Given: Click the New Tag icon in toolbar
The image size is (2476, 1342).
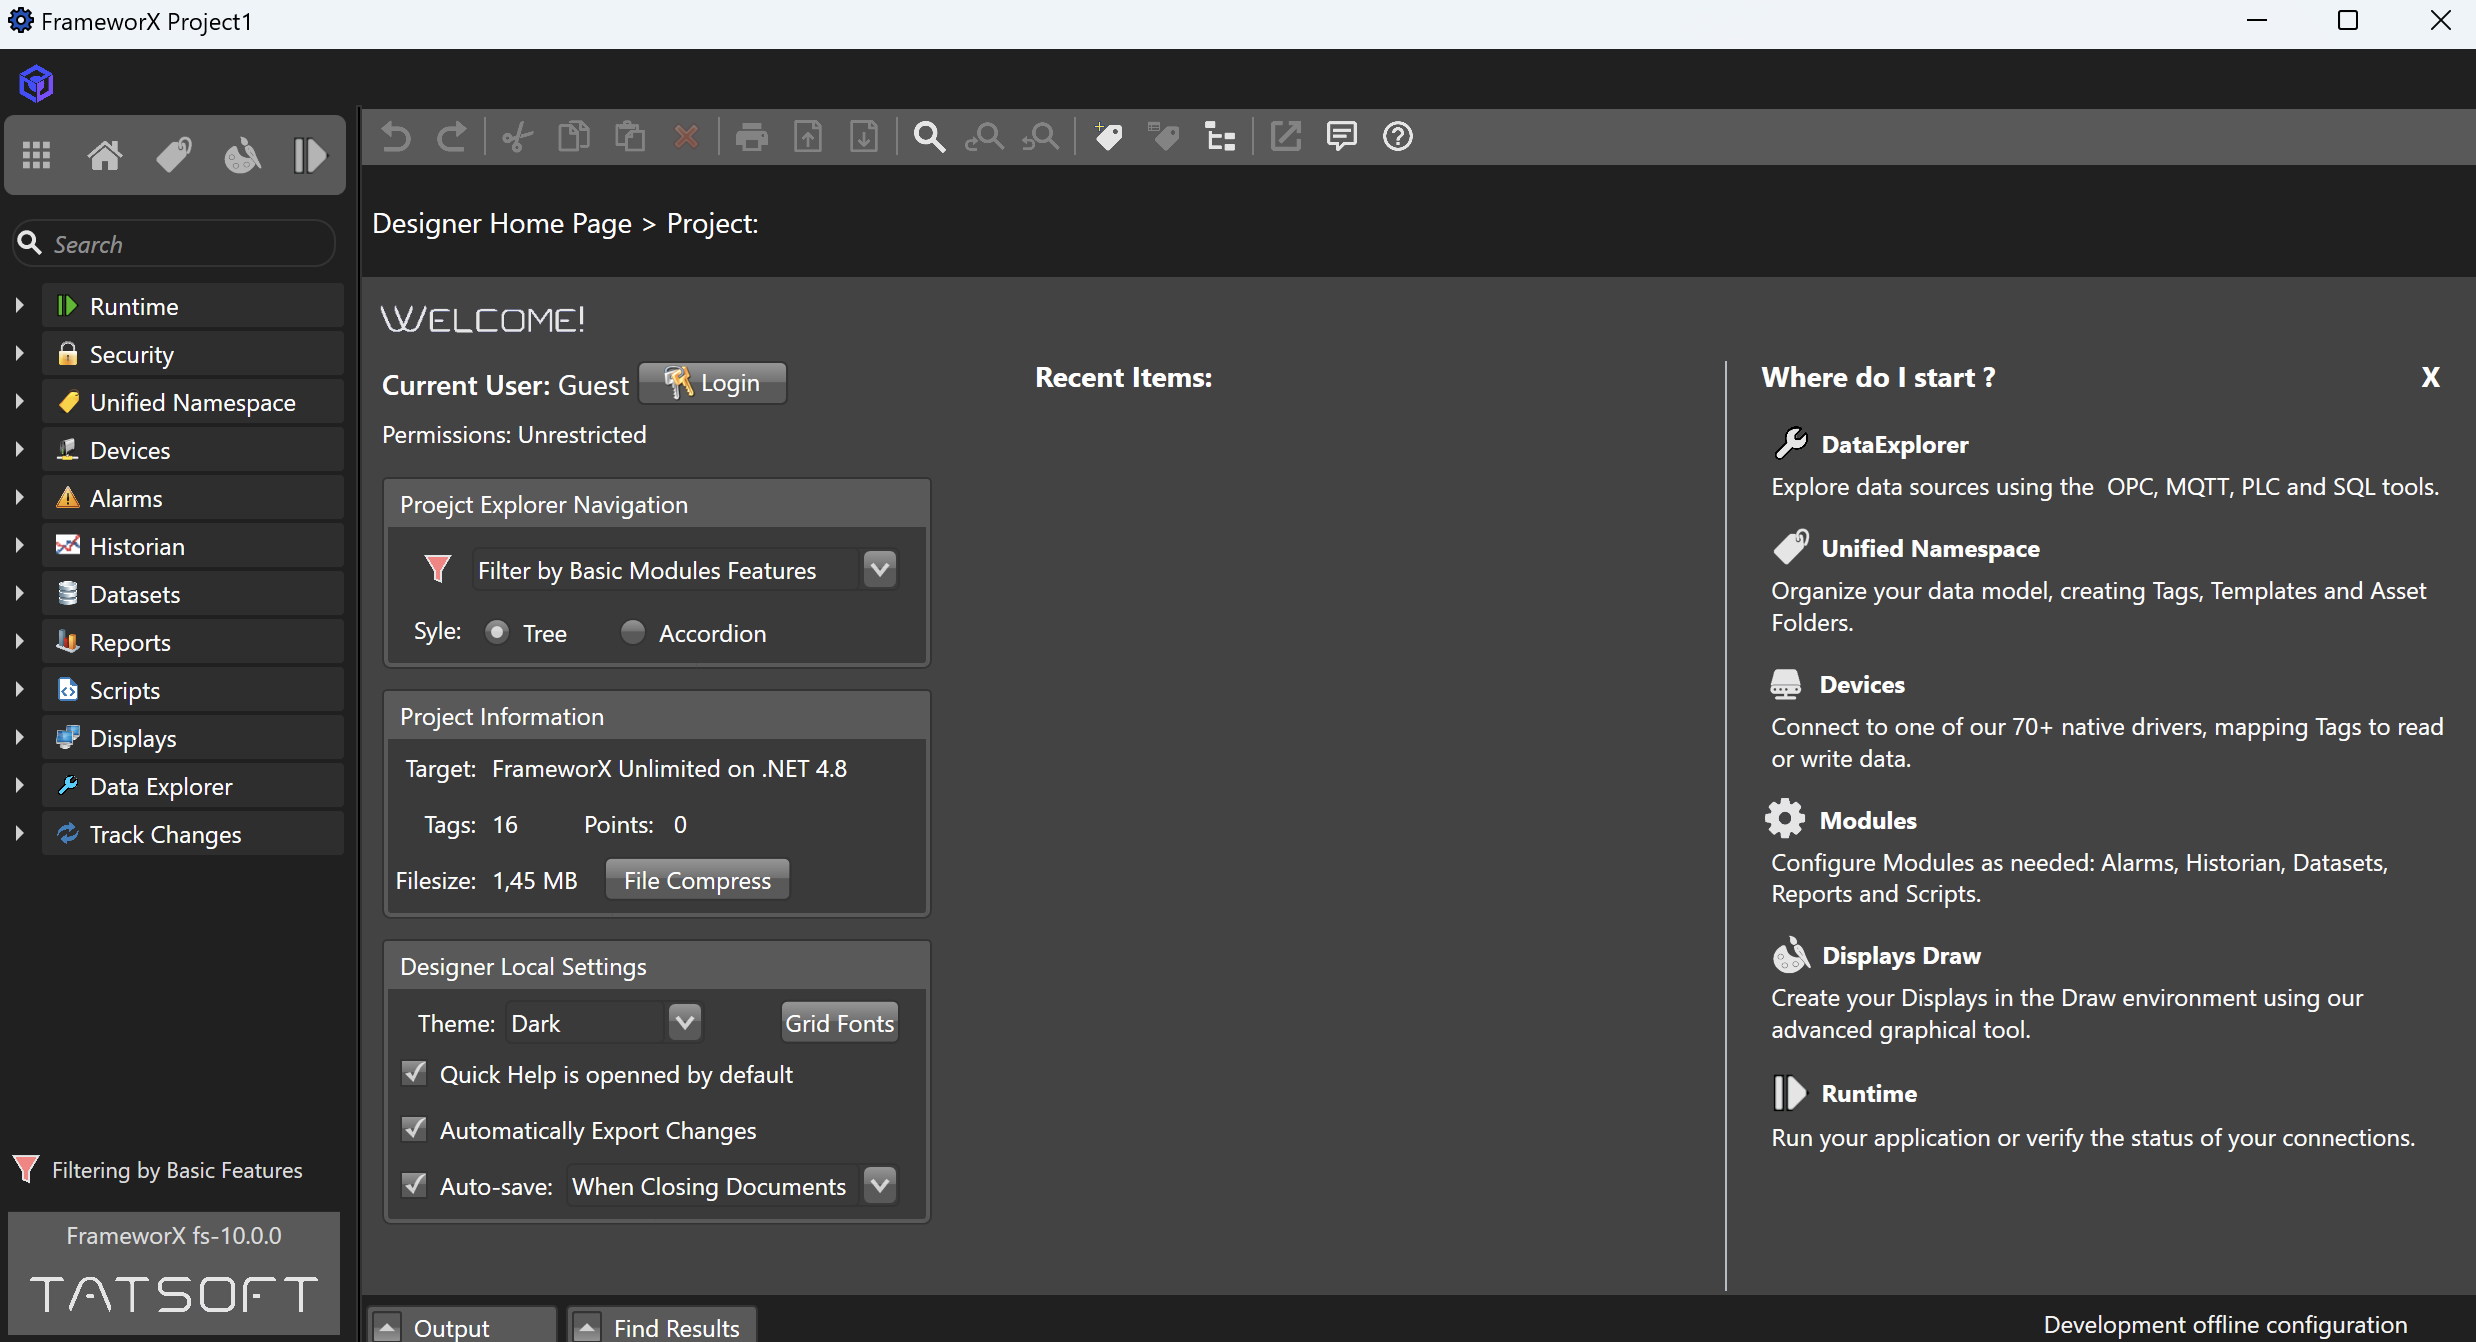Looking at the screenshot, I should pos(1108,136).
